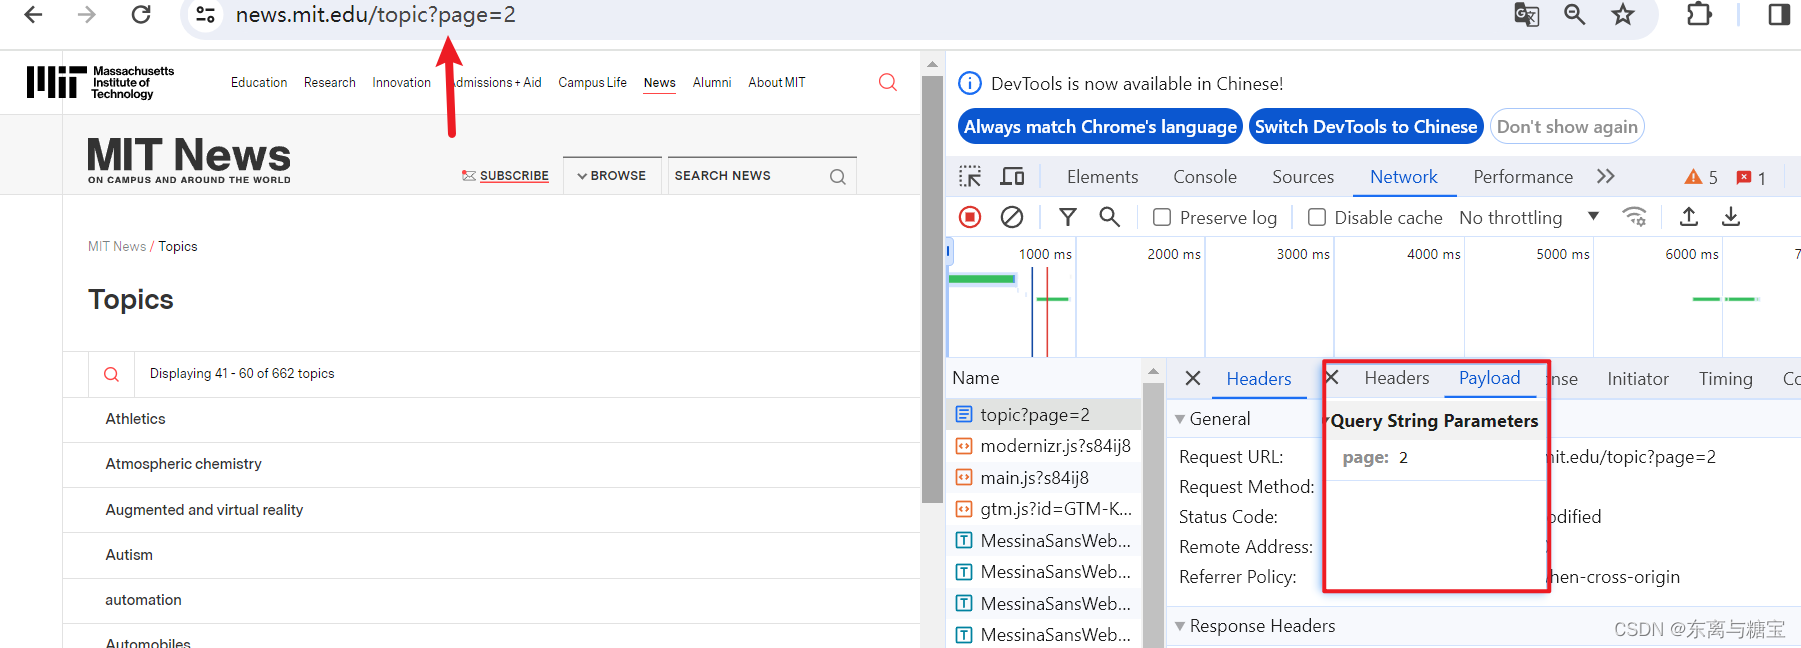The width and height of the screenshot is (1801, 648).
Task: Open the Performance tab
Action: (1523, 177)
